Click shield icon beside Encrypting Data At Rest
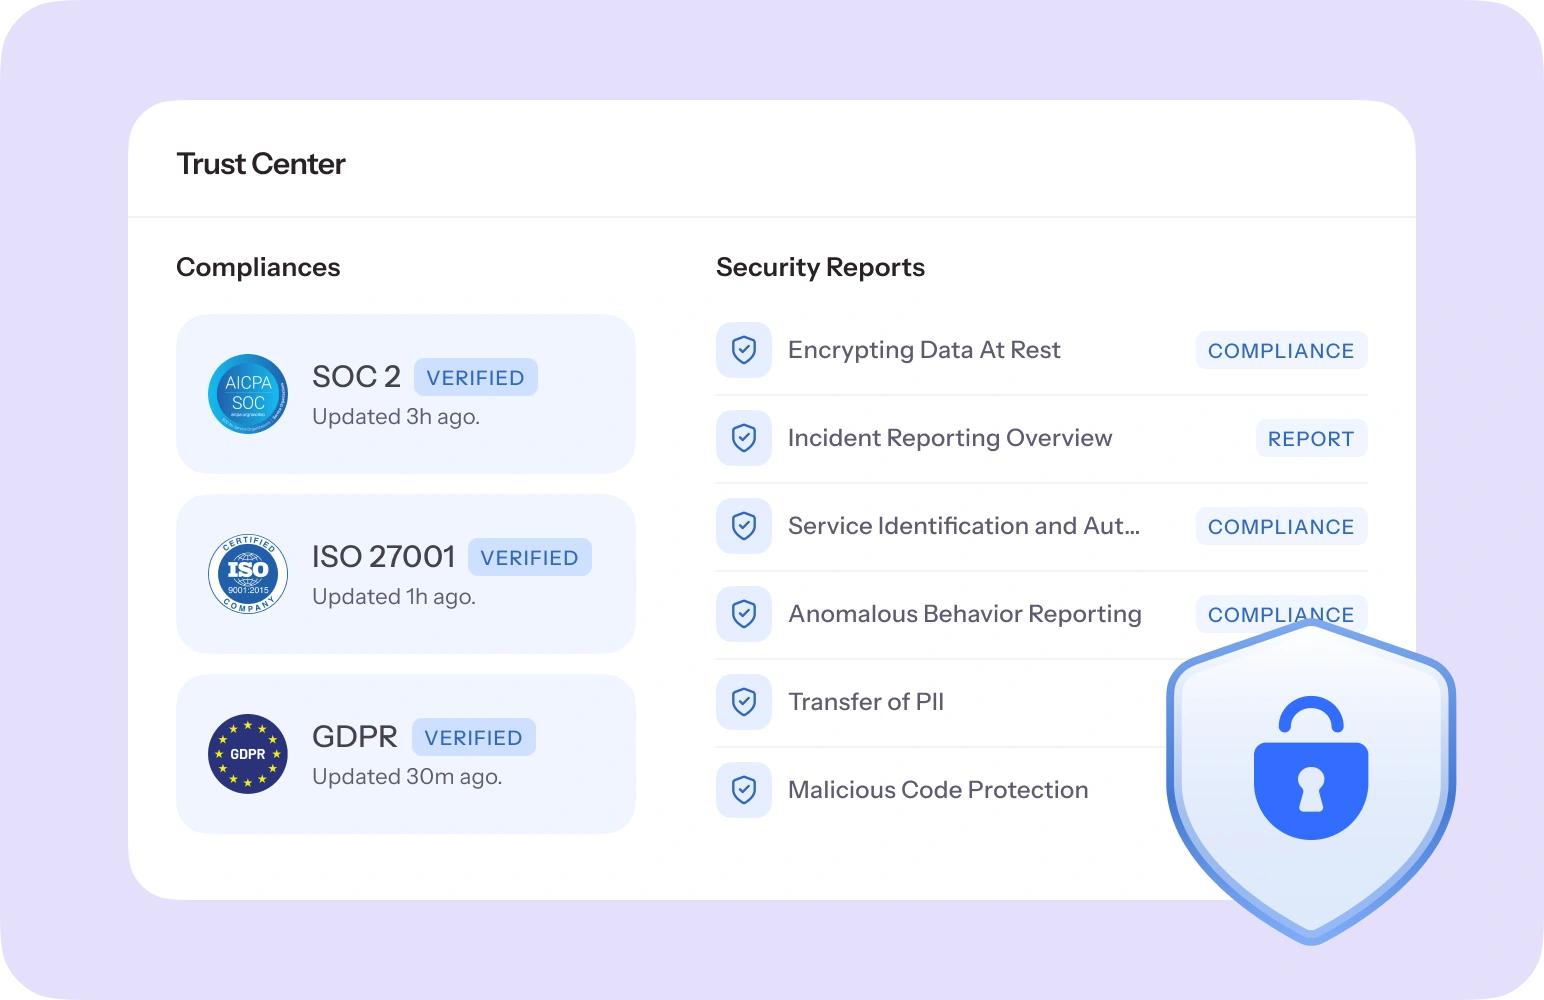Viewport: 1544px width, 1000px height. coord(744,350)
